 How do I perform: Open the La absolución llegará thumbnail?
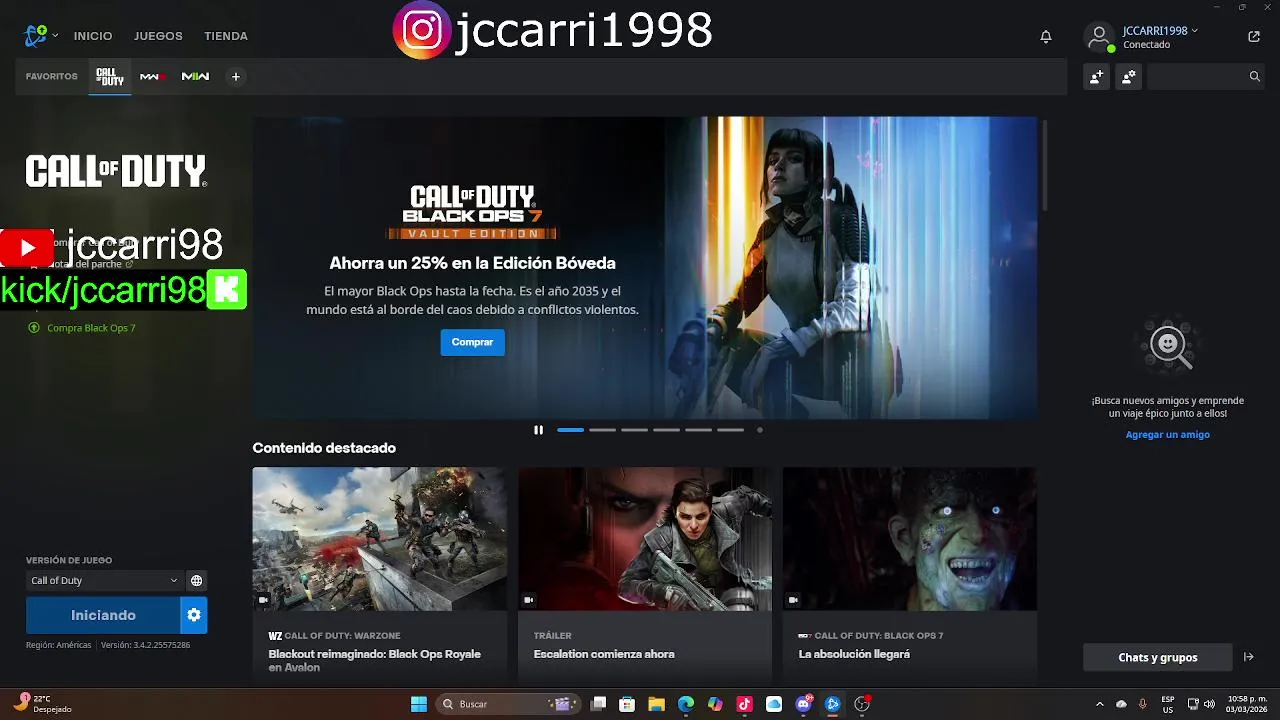click(x=909, y=539)
